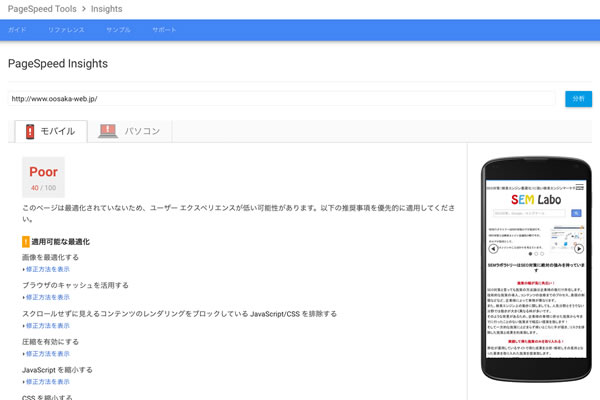Click the JavaScript を縮小する heading text
Screen dimensions: 600x400
[57, 370]
